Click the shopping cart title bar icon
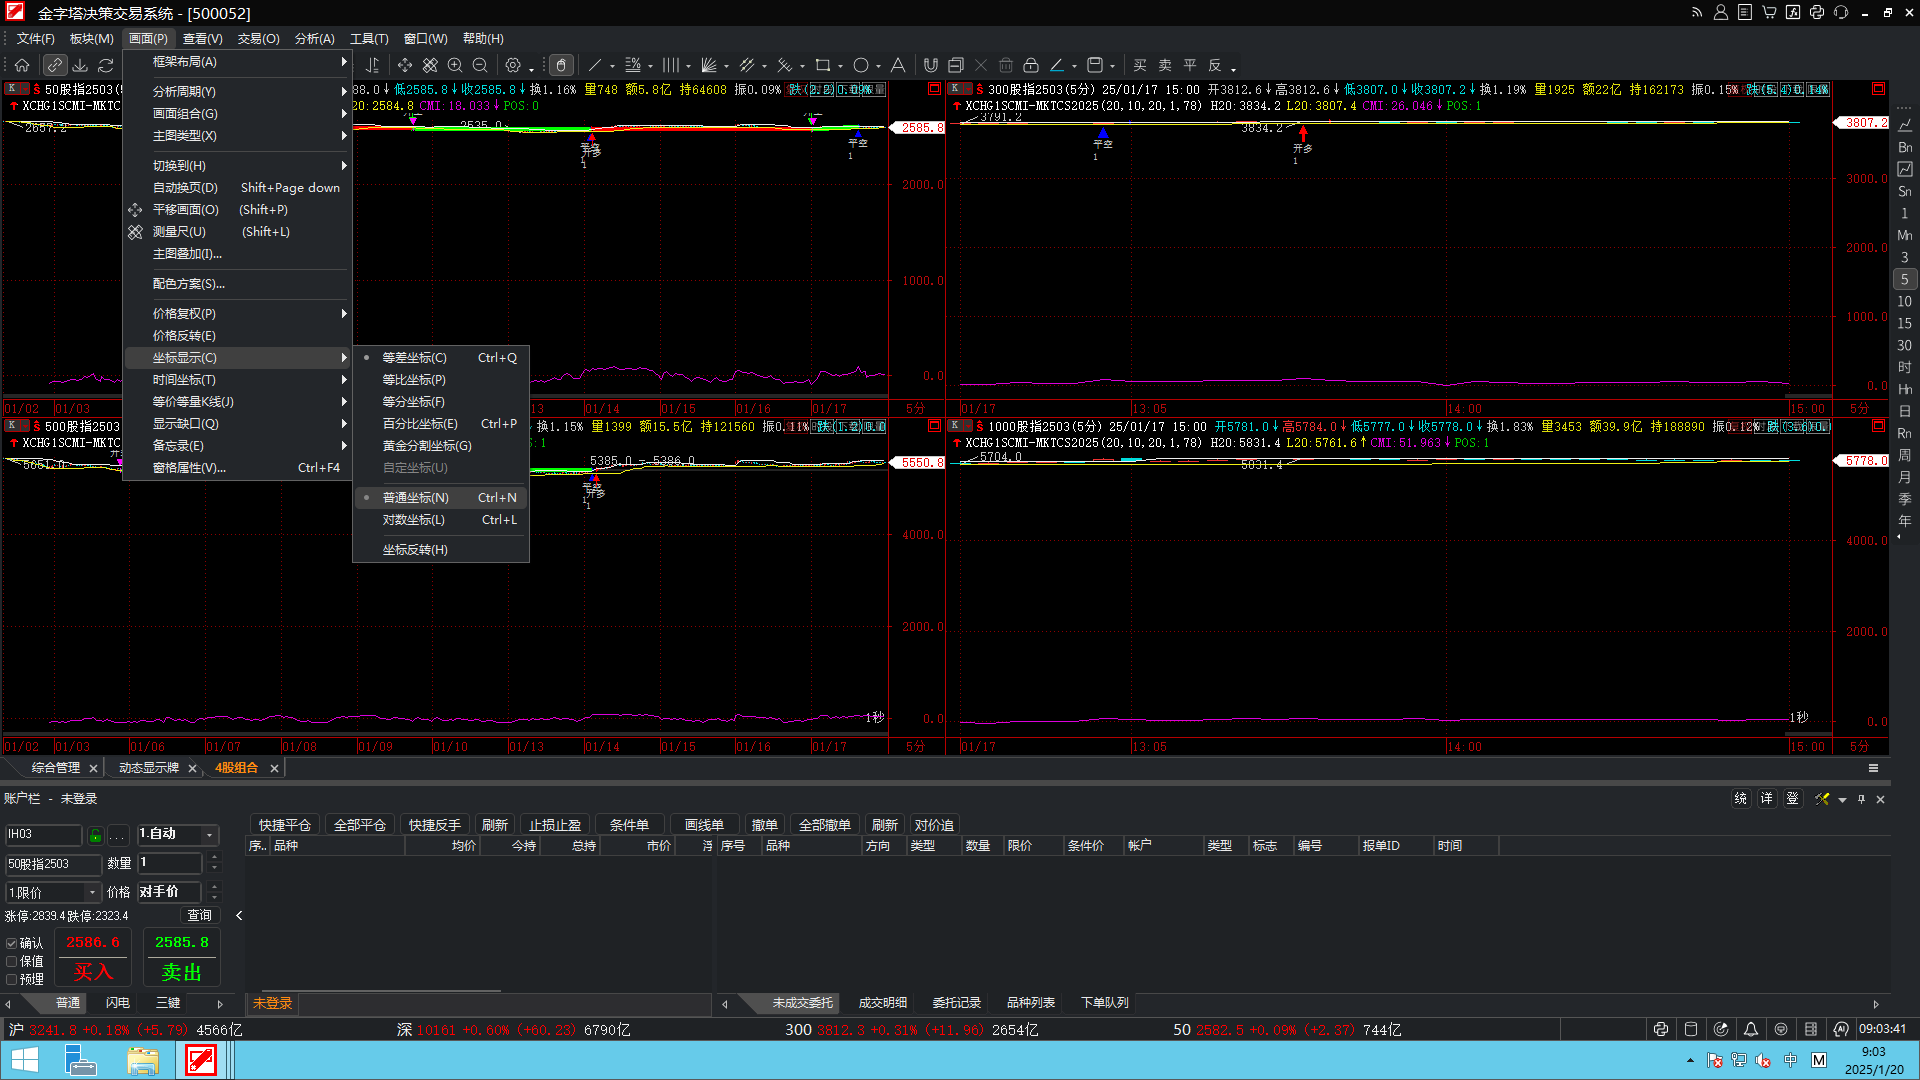Viewport: 1920px width, 1080px height. [1769, 13]
